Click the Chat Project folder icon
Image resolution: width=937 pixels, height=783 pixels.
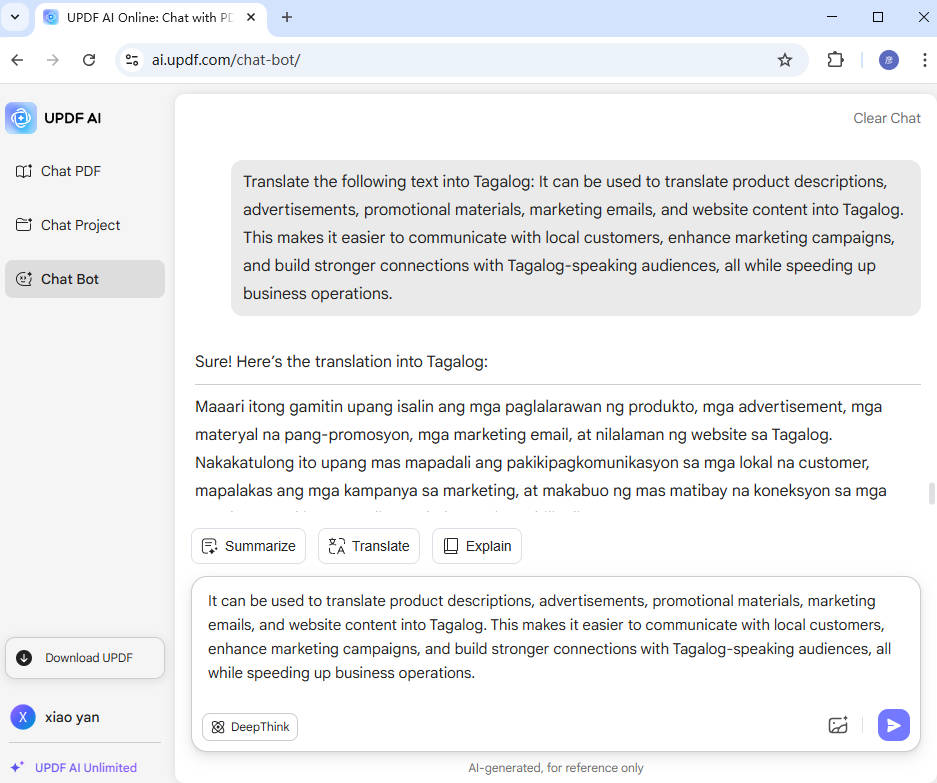[24, 225]
